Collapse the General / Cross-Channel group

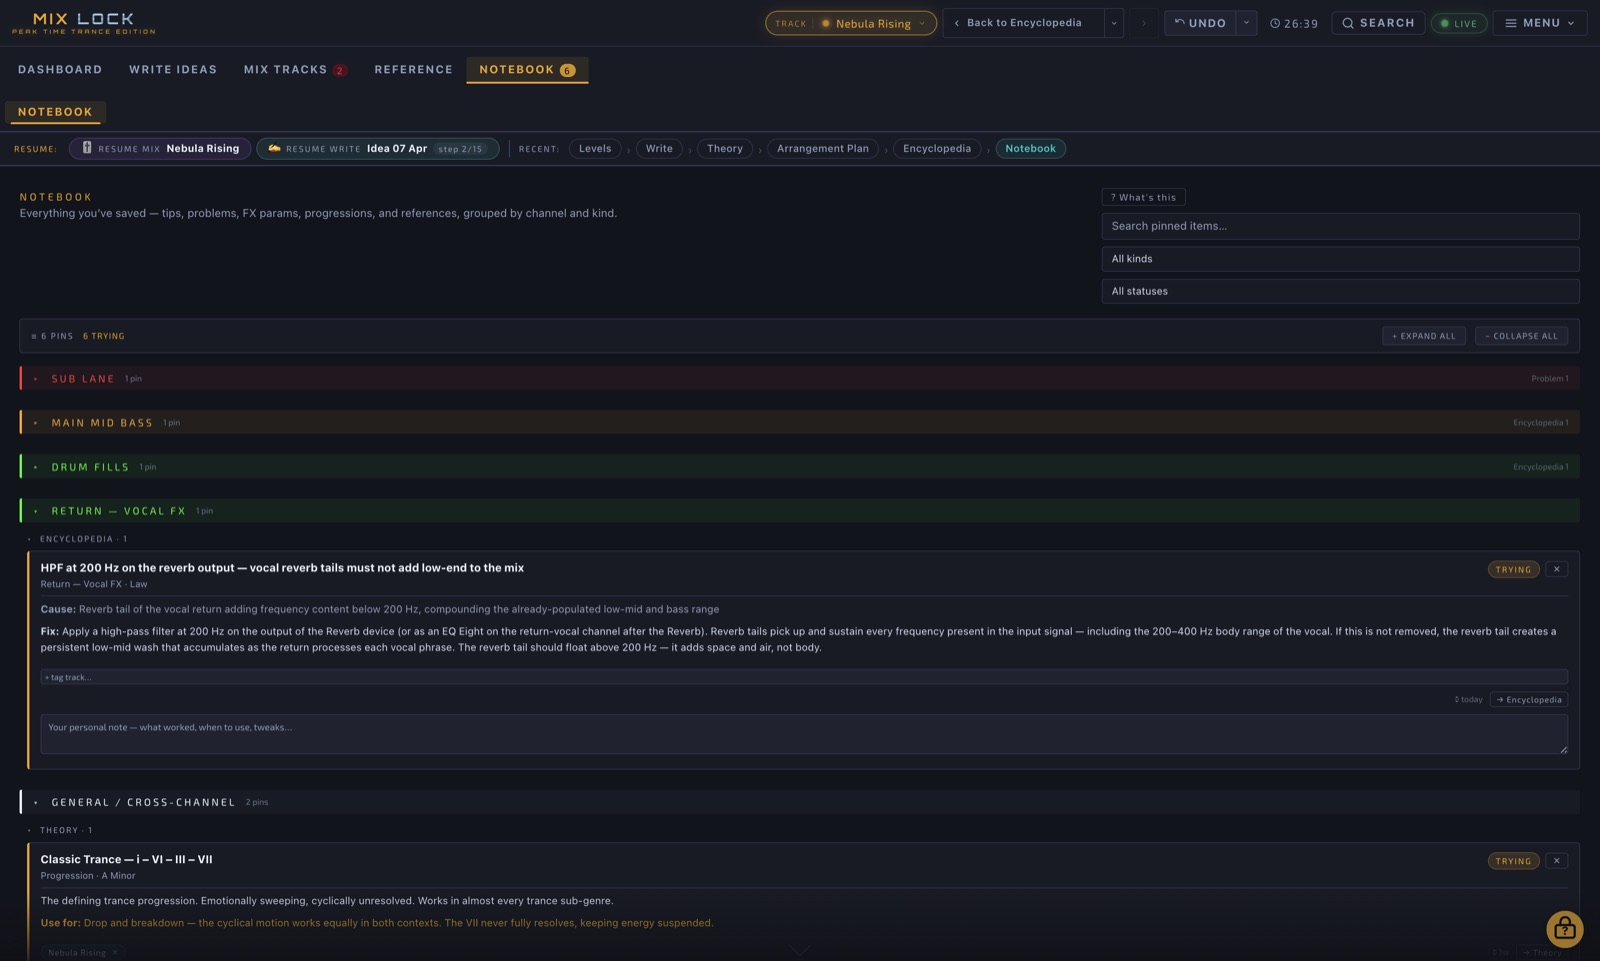(x=800, y=802)
